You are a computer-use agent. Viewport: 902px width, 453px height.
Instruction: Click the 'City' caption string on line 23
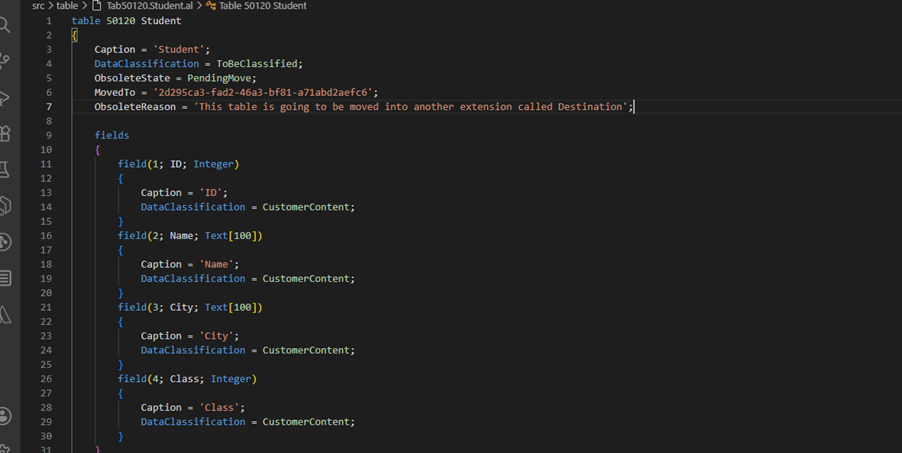coord(216,336)
